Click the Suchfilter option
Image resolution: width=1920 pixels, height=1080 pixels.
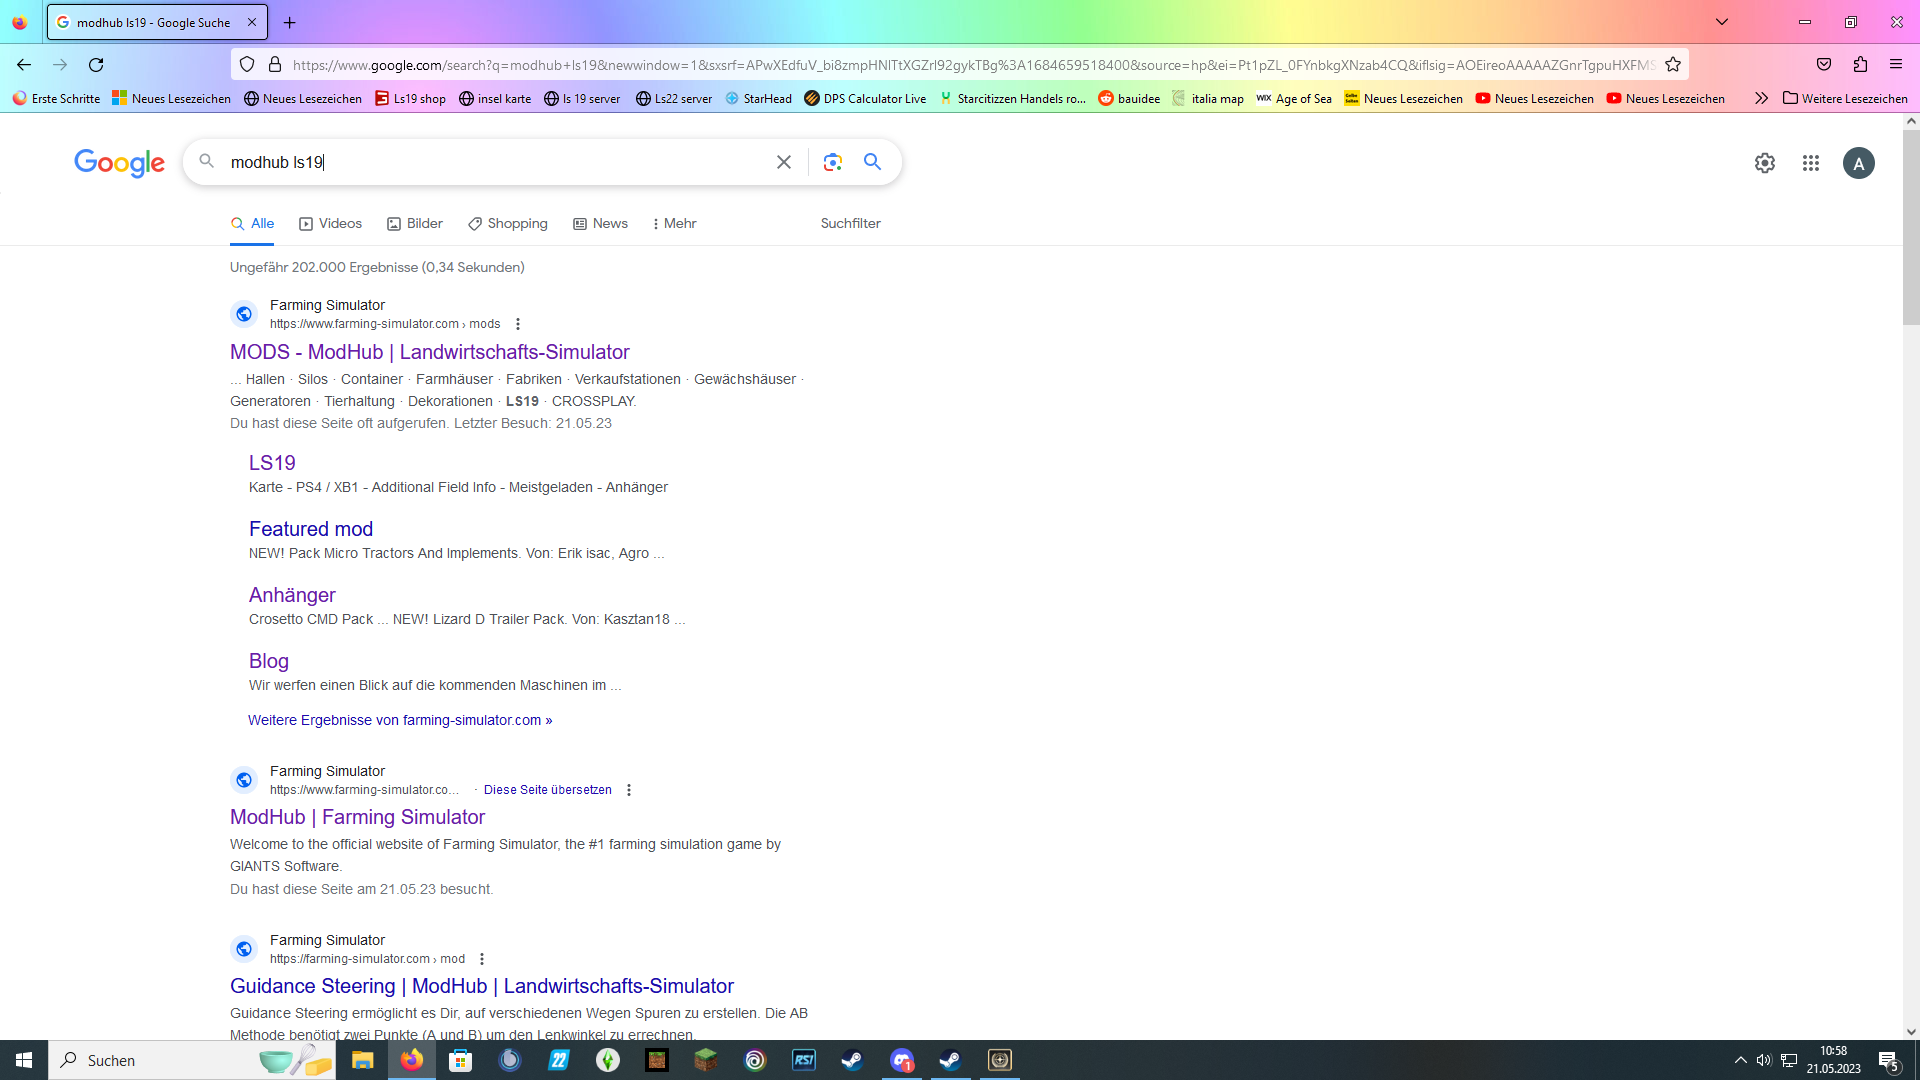tap(849, 223)
